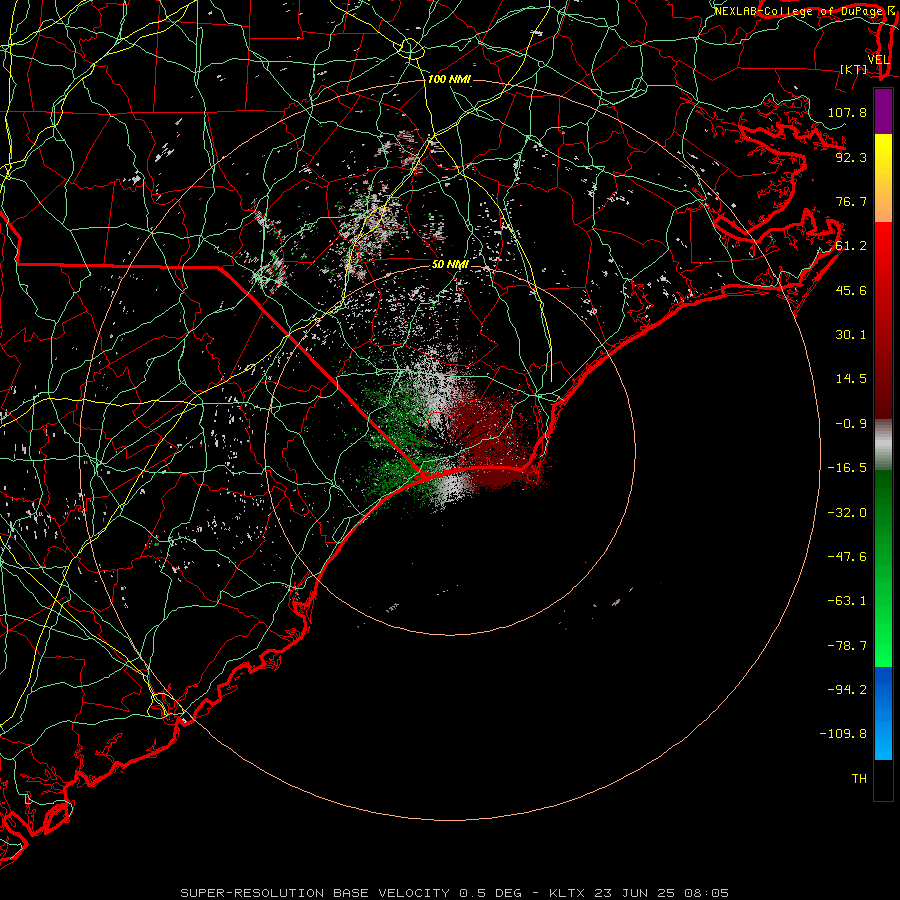Click the 92.3 legend value
The height and width of the screenshot is (900, 900).
[851, 157]
